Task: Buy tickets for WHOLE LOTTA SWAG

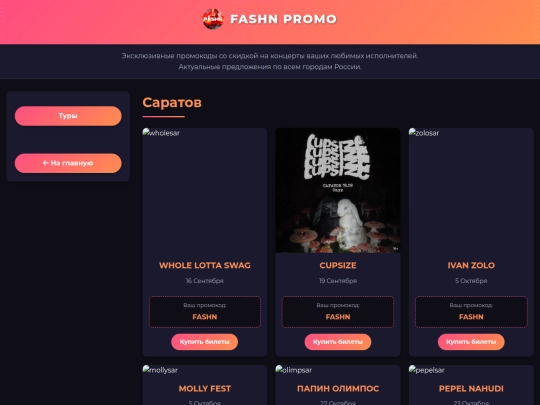Action: coord(205,342)
